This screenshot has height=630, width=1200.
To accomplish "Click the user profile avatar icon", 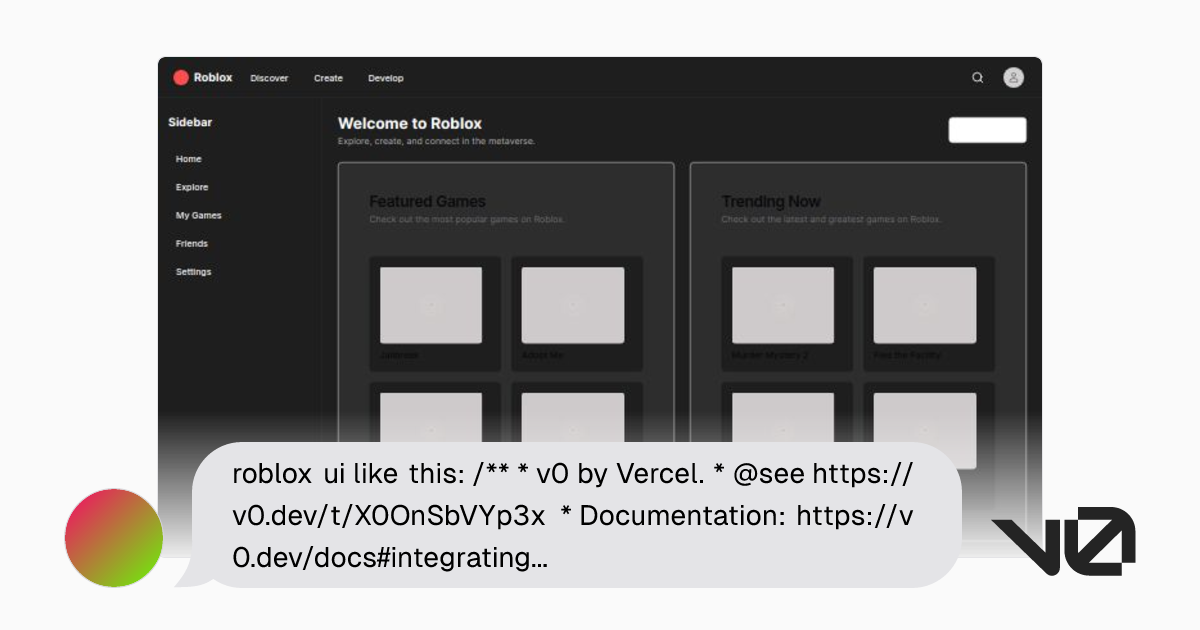I will click(x=1013, y=77).
